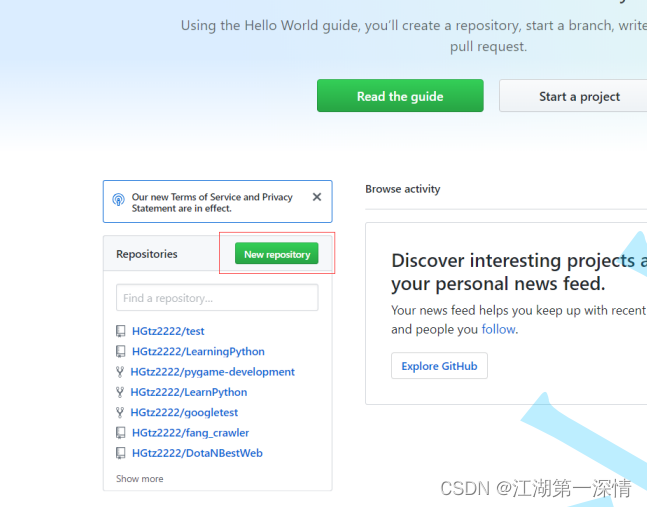Viewport: 647px width, 507px height.
Task: Show more repositories
Action: [x=139, y=479]
